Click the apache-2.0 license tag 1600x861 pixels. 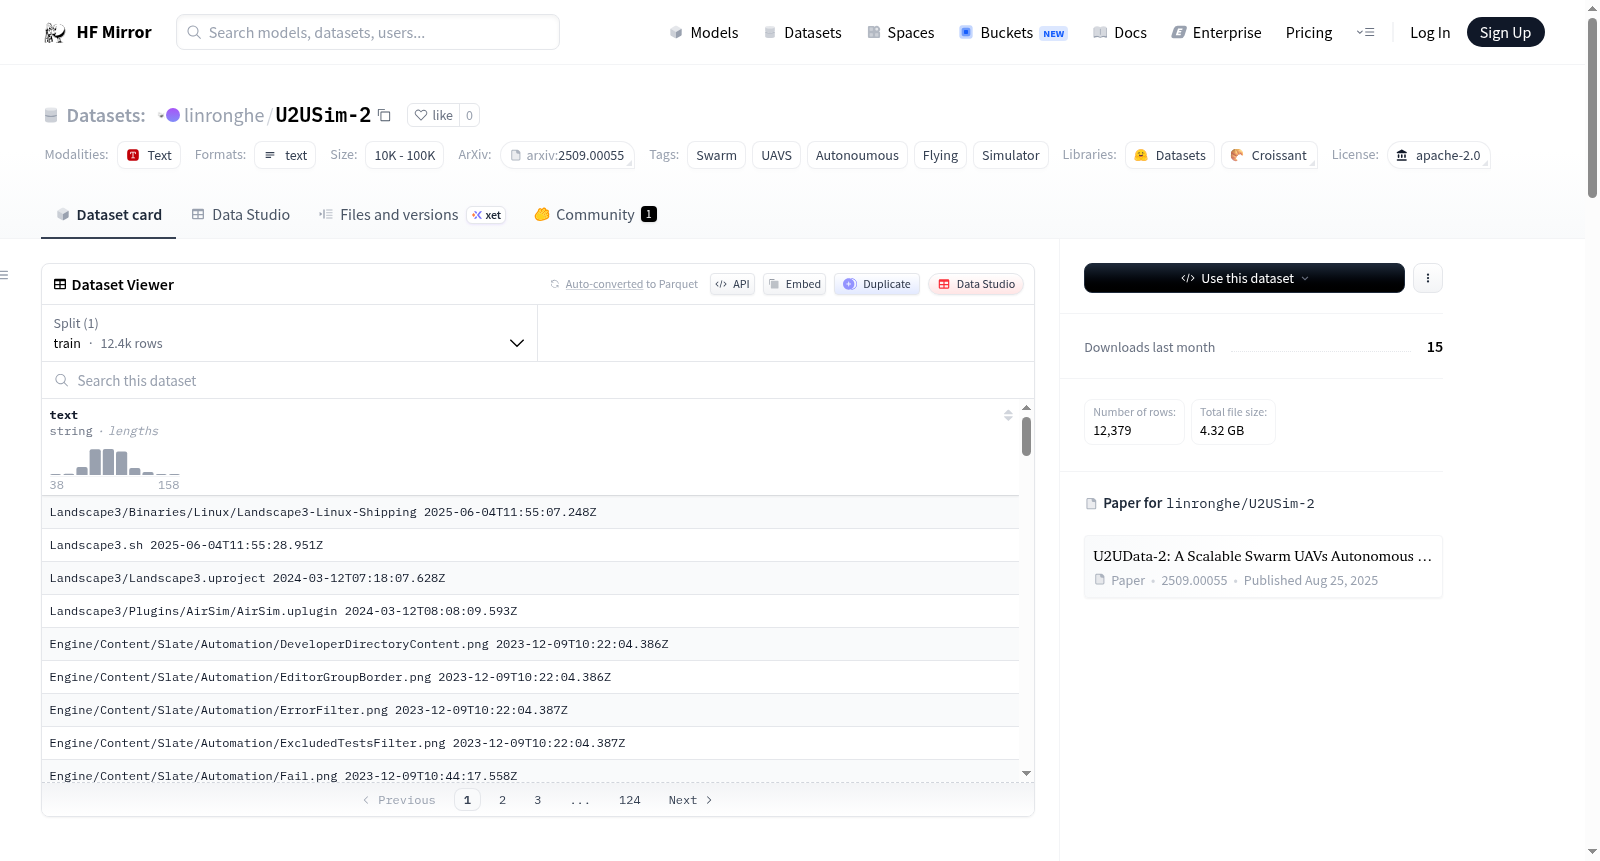tap(1438, 155)
